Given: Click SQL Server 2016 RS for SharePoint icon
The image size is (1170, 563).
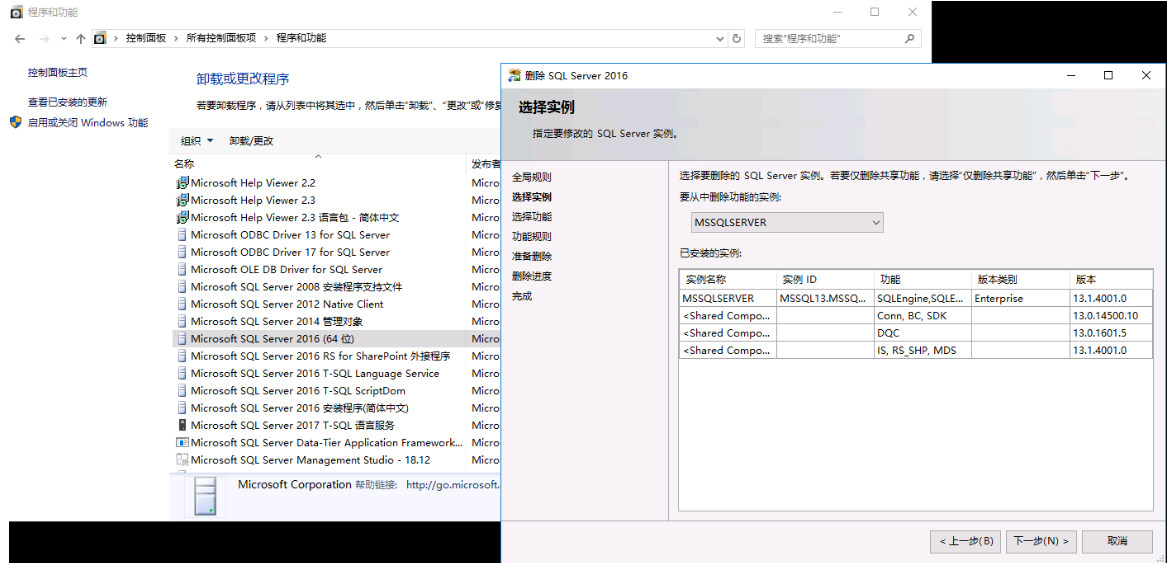Looking at the screenshot, I should click(x=182, y=356).
